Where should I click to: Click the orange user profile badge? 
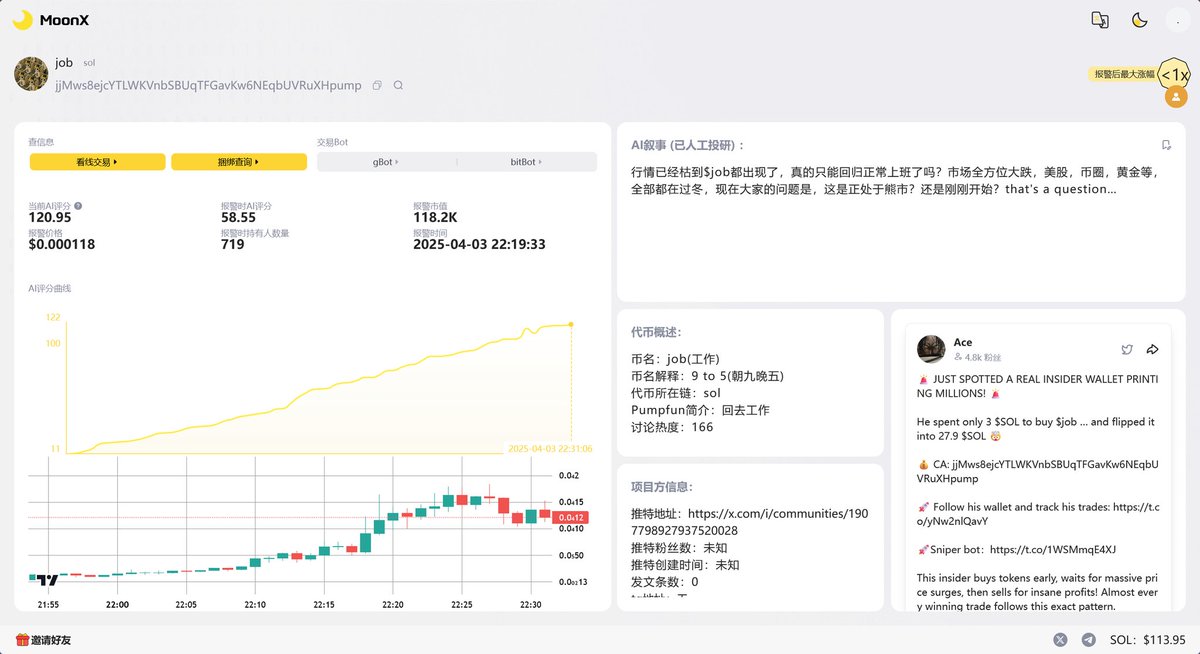coord(1177,97)
